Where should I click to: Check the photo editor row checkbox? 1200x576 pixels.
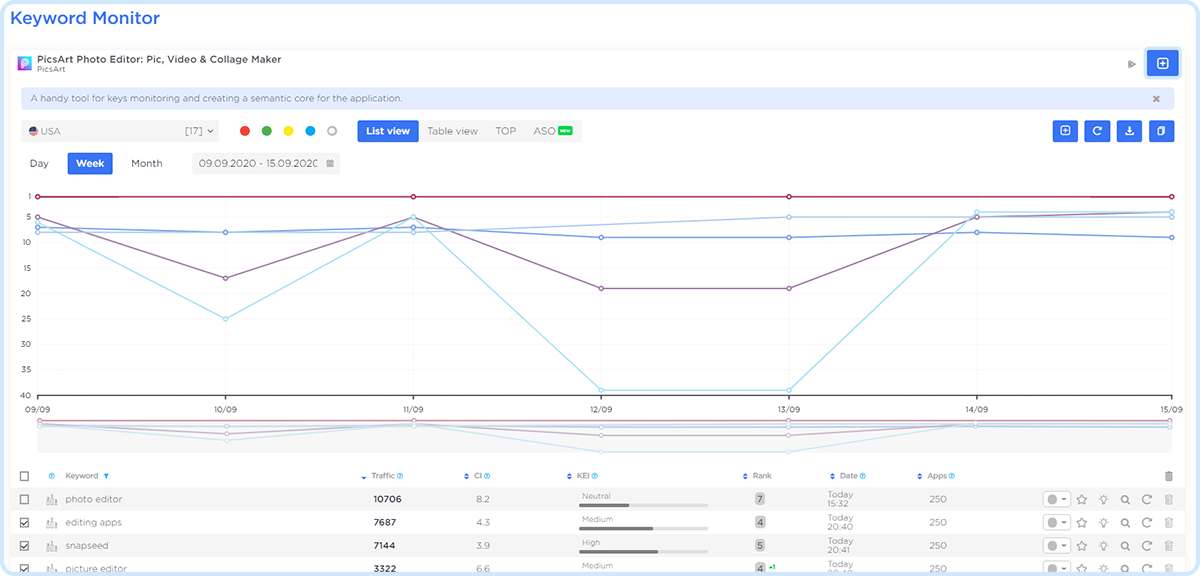pyautogui.click(x=25, y=499)
